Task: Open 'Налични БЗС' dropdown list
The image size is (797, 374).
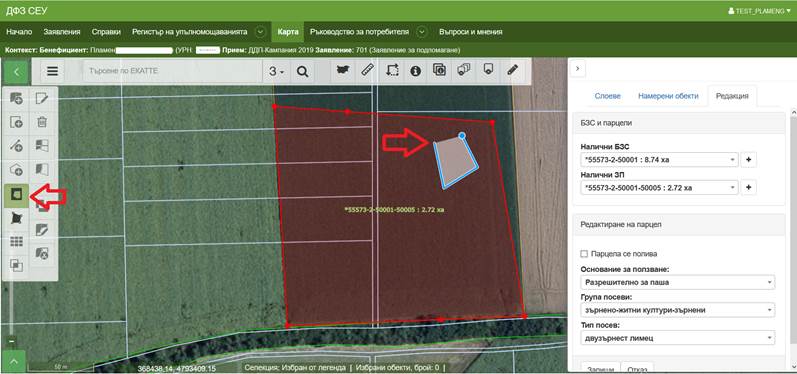Action: click(659, 160)
